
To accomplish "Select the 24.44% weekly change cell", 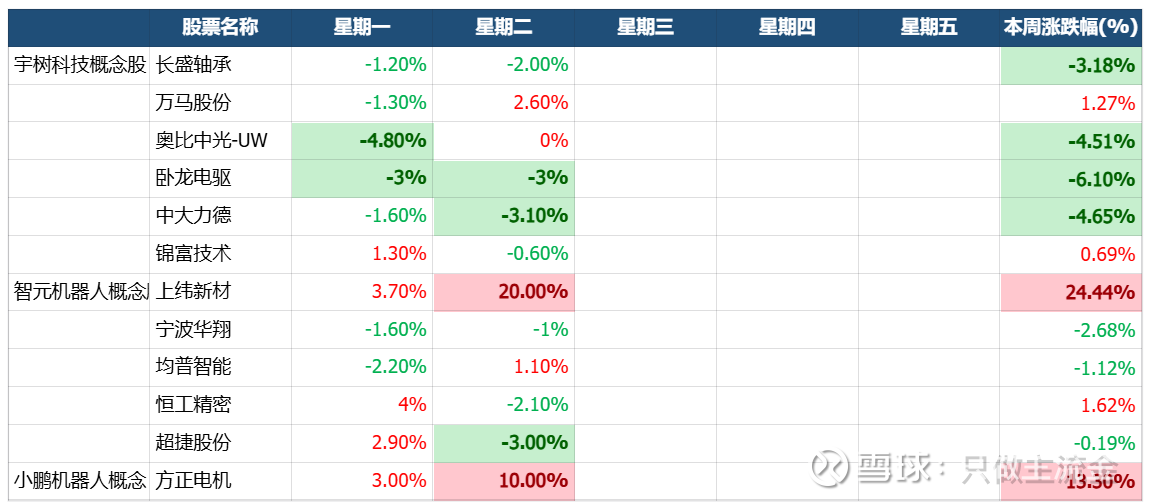I will pos(1071,292).
